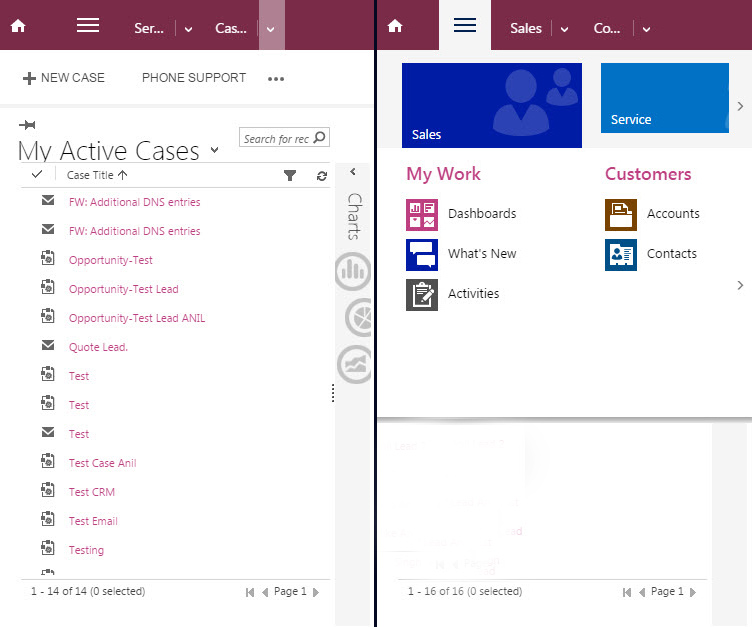
Task: Select the Service module tile
Action: pyautogui.click(x=664, y=98)
